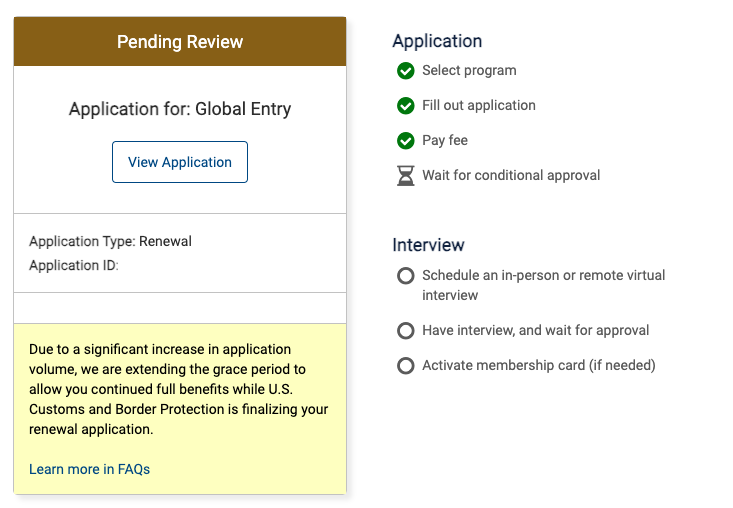Screen dimensions: 733x508
Task: Click the View Application button
Action: (180, 162)
